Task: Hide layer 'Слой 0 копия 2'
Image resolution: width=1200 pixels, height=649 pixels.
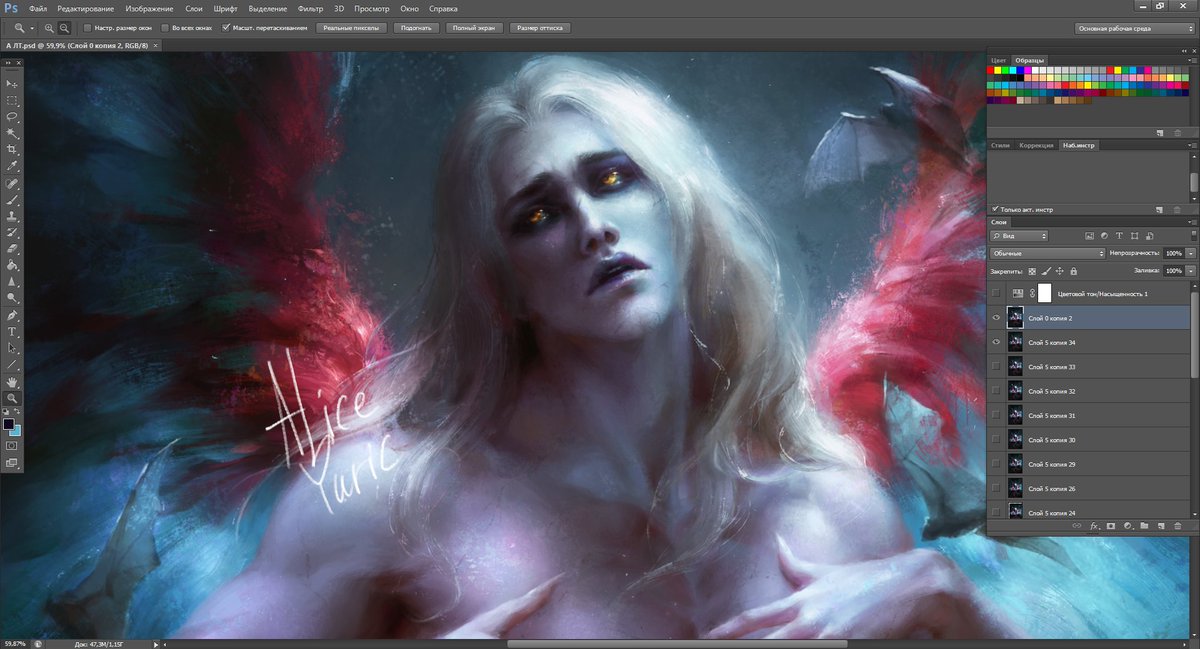Action: (995, 318)
